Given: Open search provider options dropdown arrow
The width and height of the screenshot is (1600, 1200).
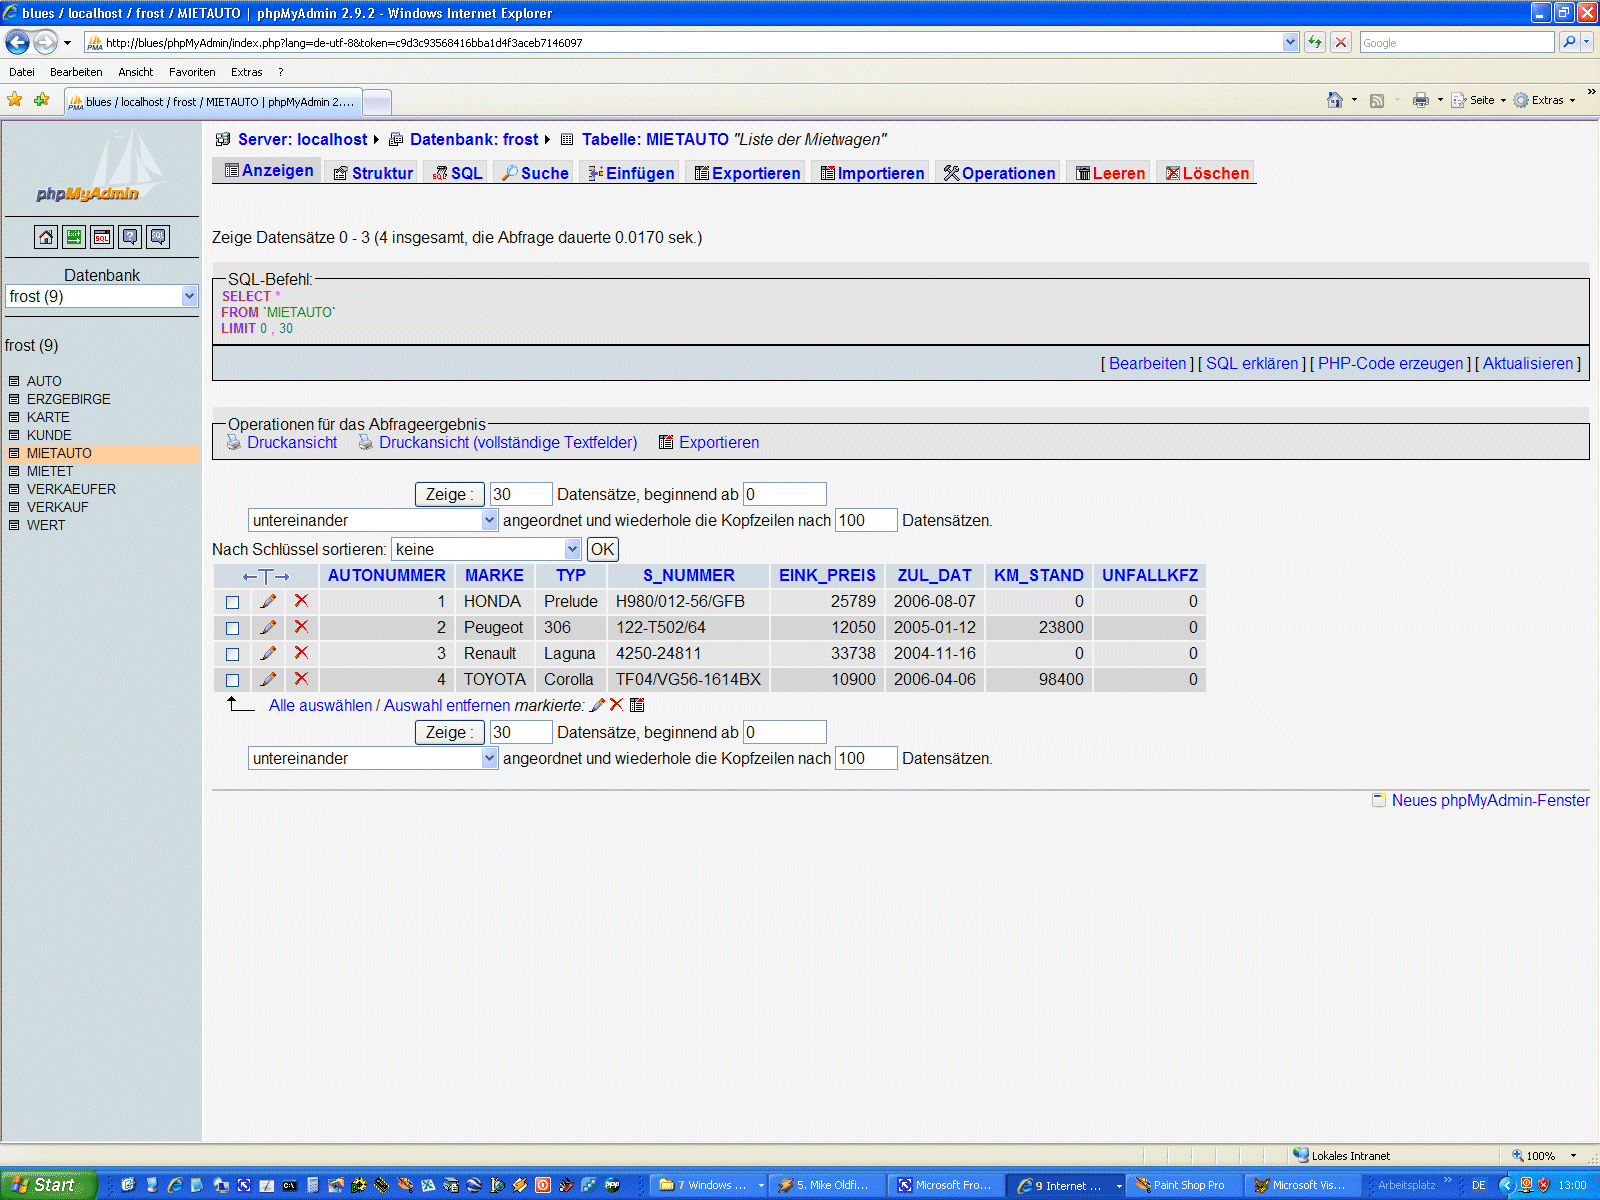Looking at the screenshot, I should tap(1587, 42).
